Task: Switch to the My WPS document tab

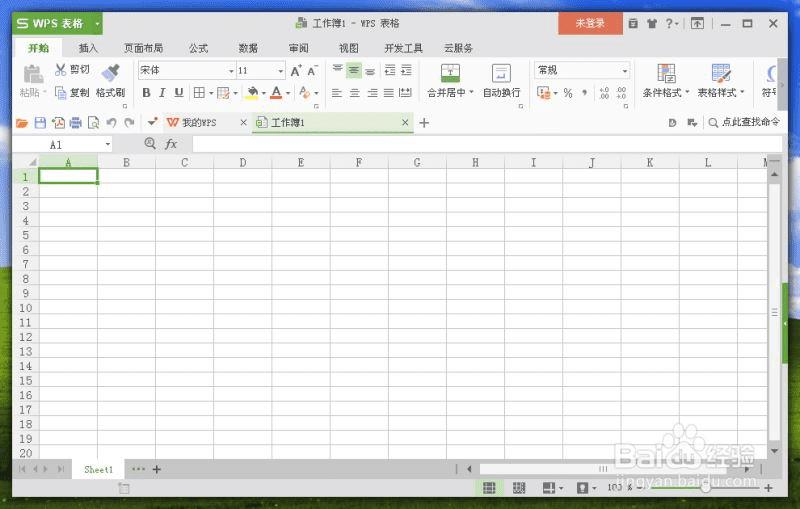Action: click(199, 122)
